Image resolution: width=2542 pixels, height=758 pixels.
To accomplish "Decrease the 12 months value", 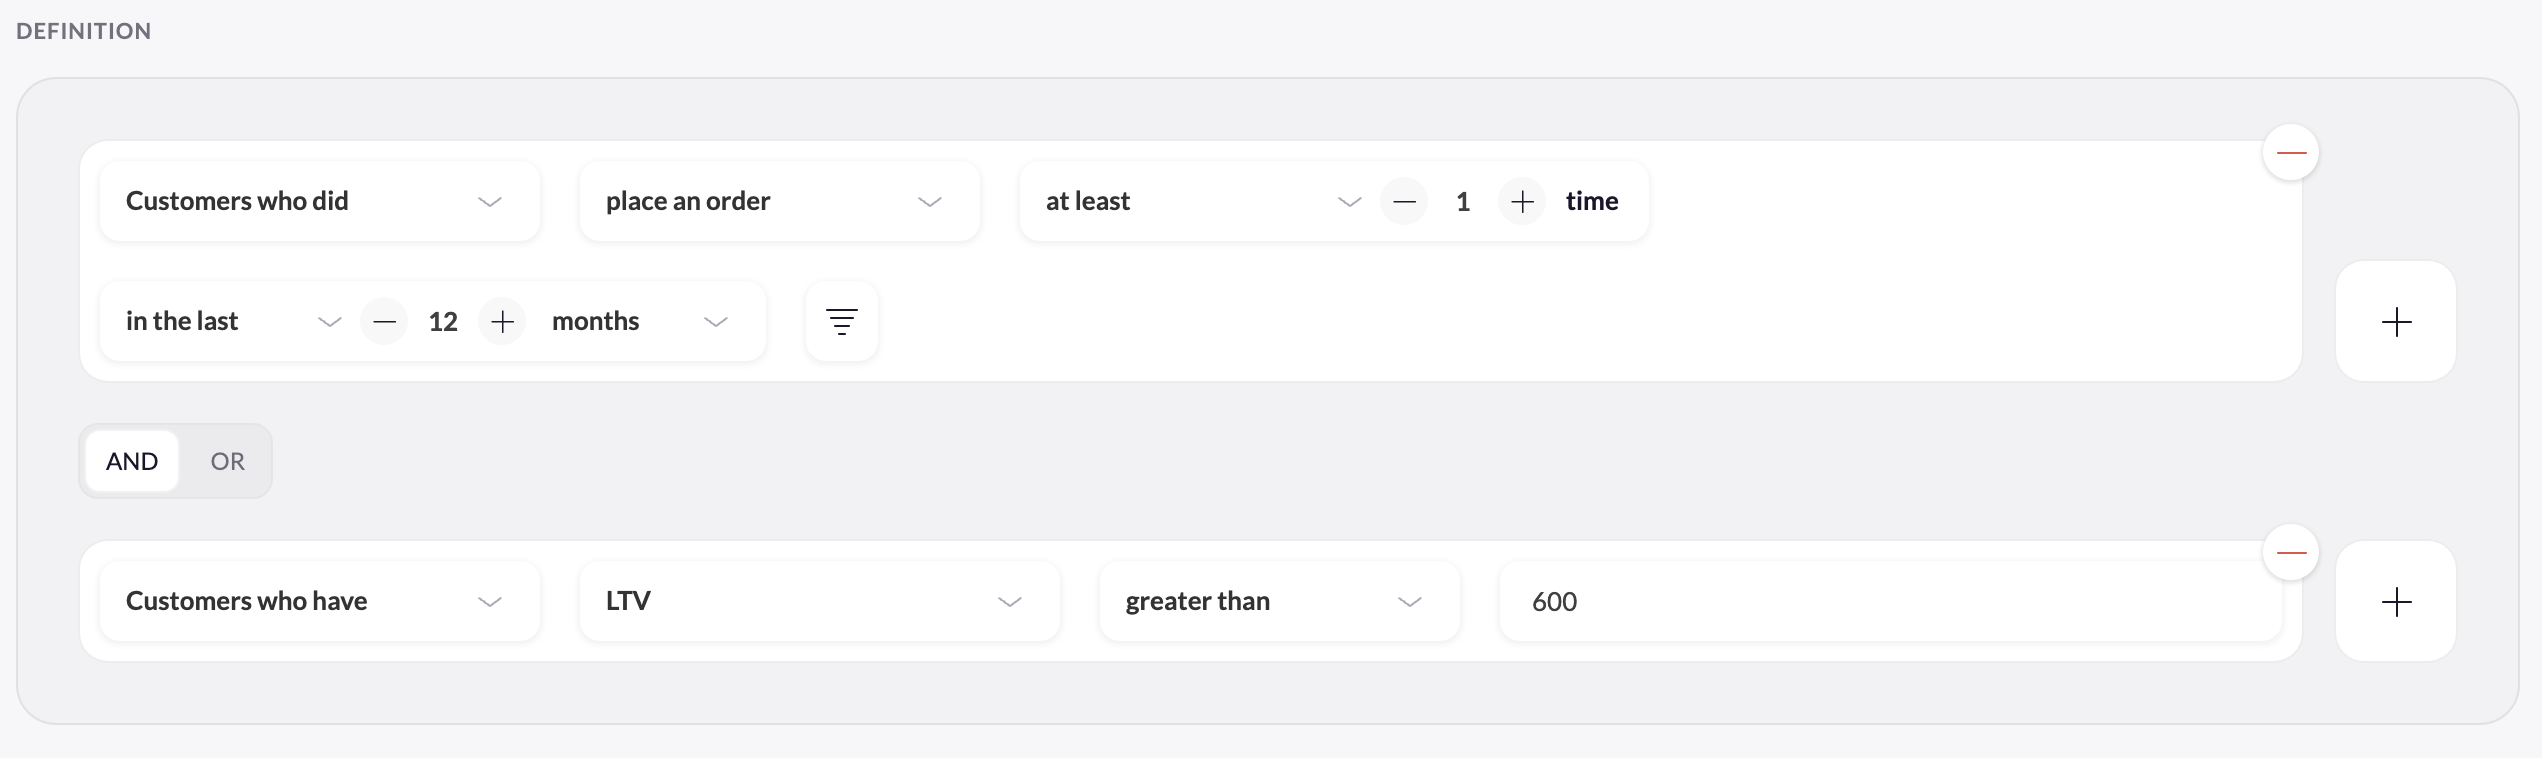I will point(384,321).
